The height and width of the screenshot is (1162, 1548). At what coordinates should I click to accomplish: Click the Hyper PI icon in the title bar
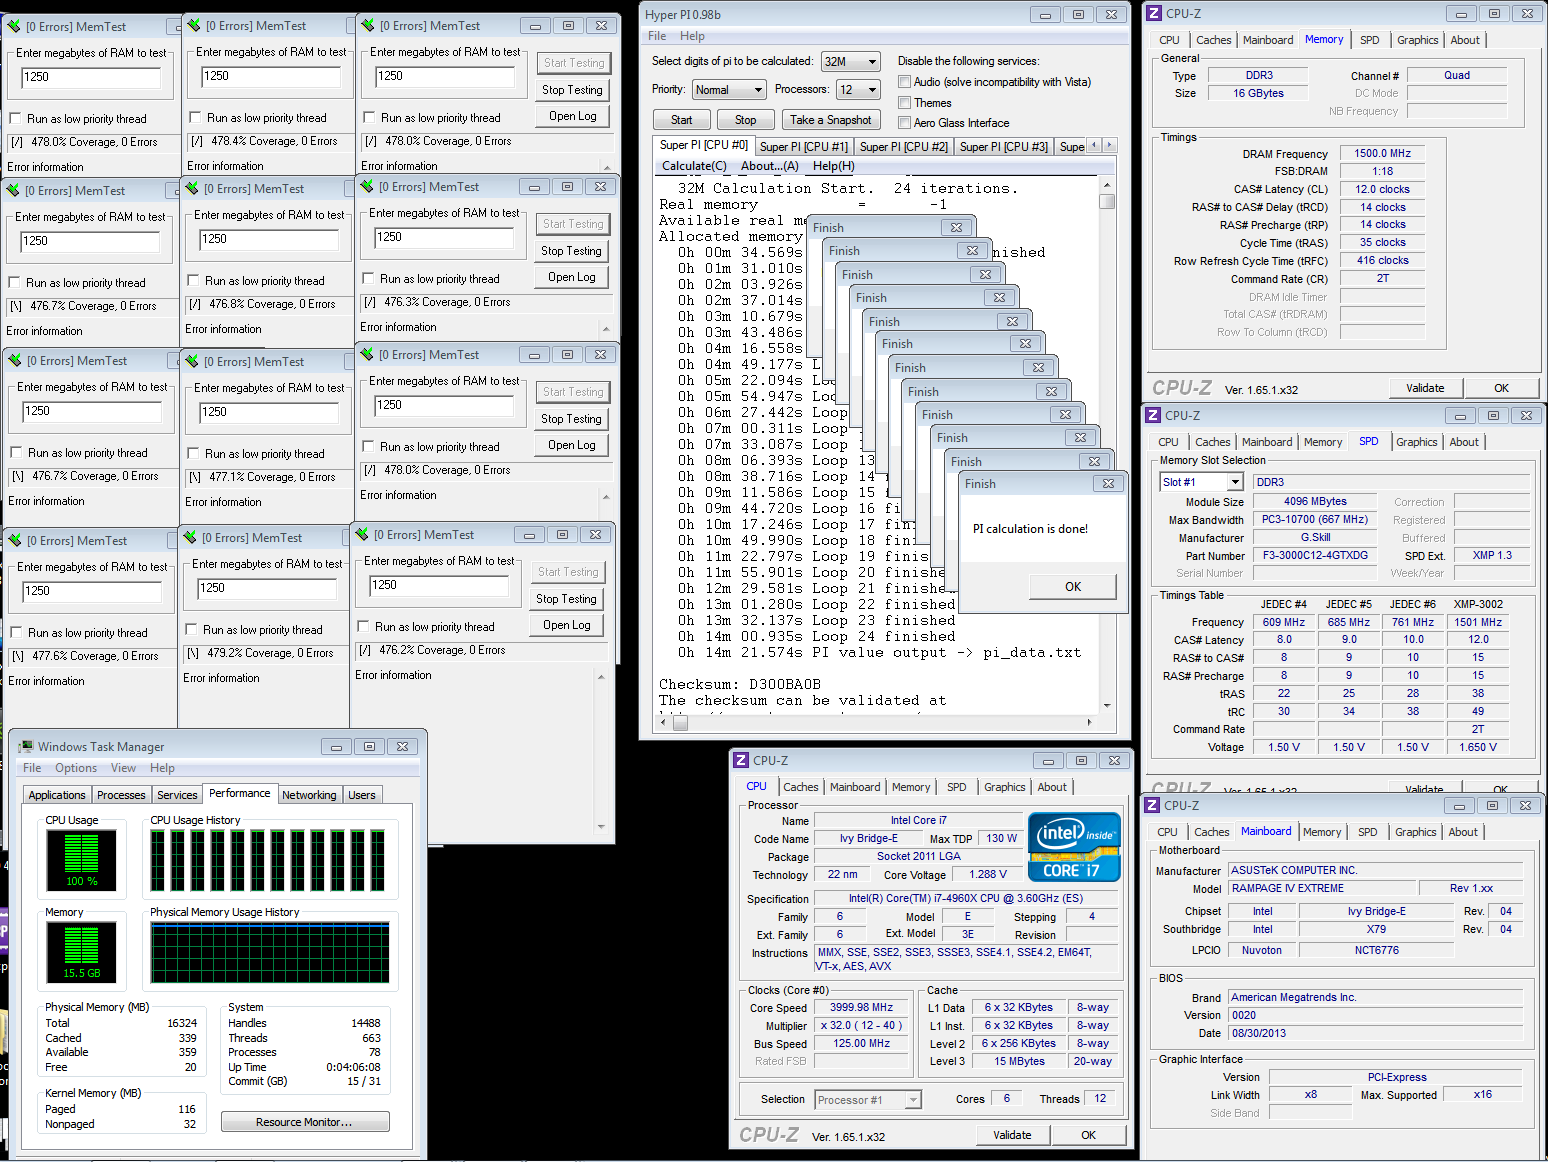(x=650, y=14)
